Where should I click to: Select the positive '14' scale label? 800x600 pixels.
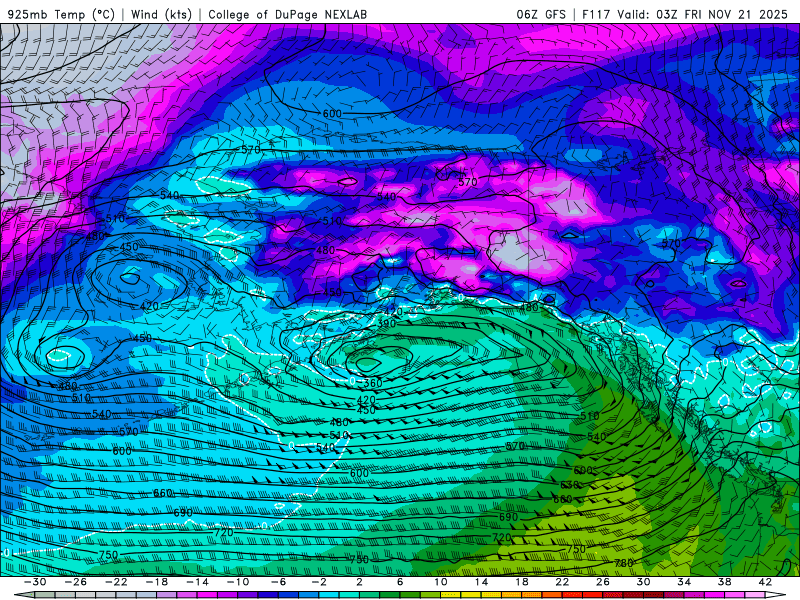(481, 582)
